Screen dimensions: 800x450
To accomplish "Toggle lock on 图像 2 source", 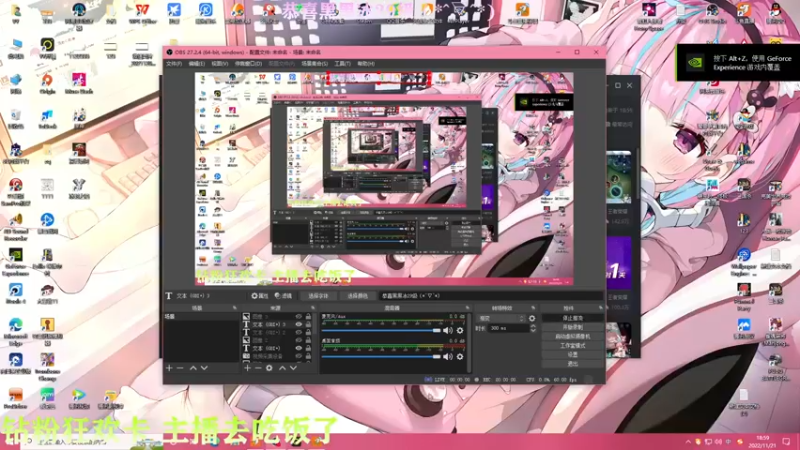I will 308,340.
